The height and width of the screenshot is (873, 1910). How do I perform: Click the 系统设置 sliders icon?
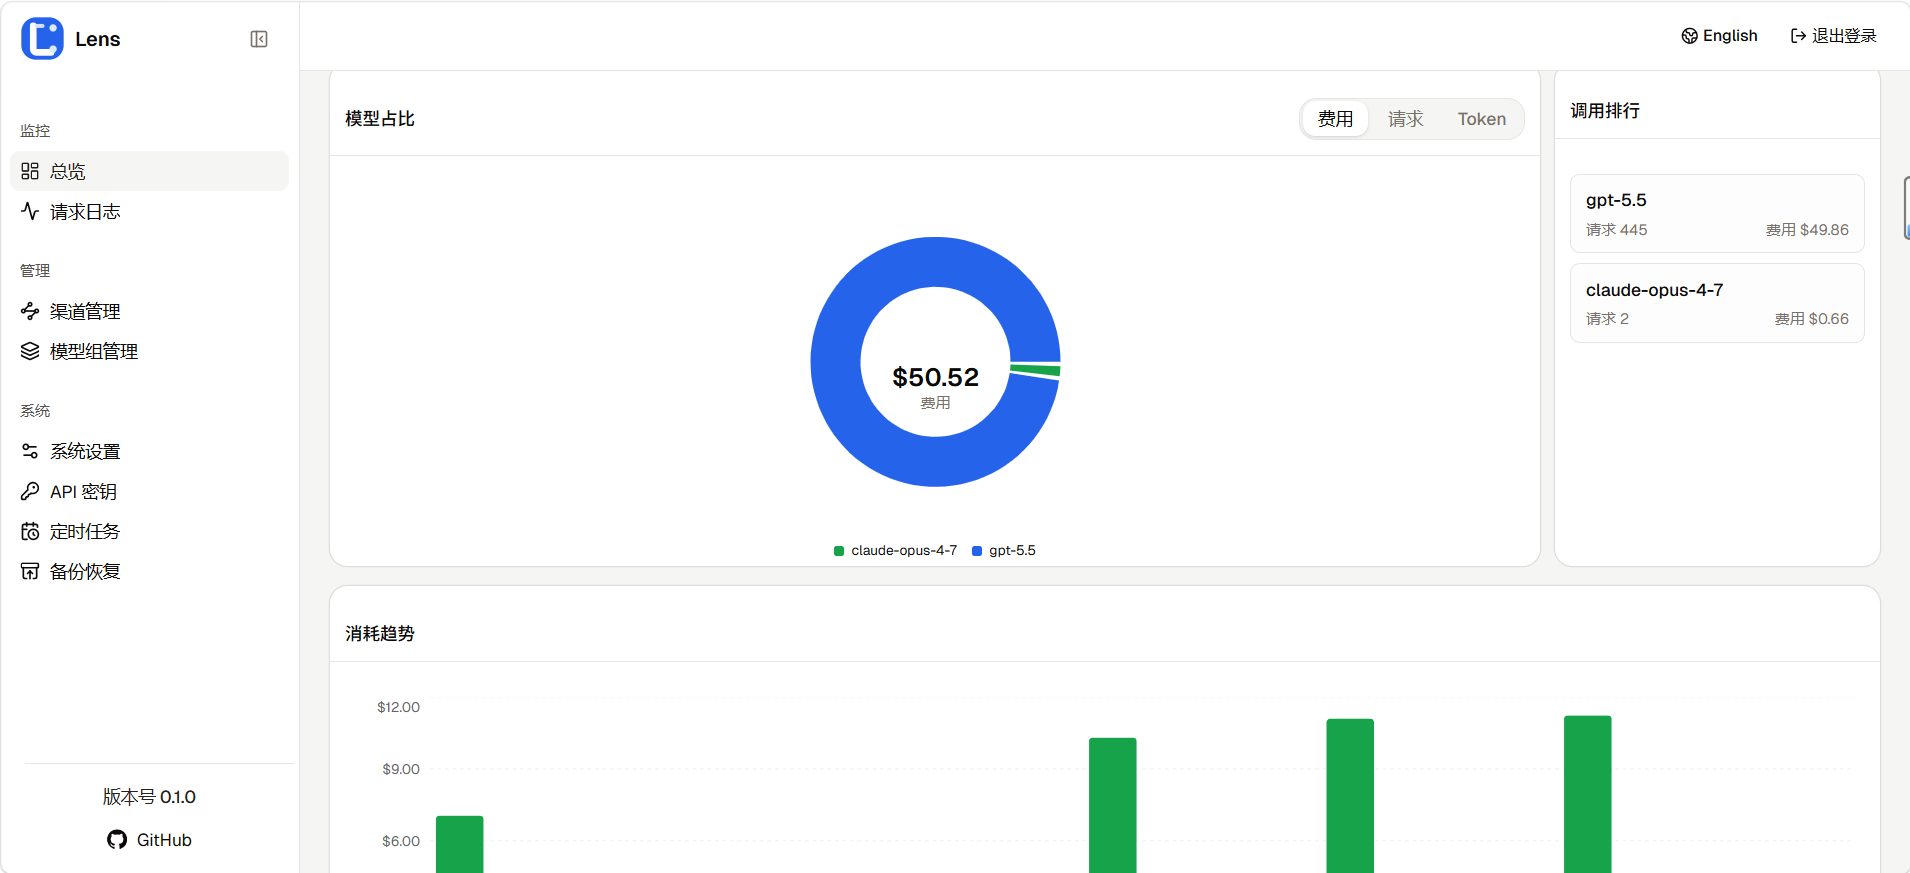30,451
